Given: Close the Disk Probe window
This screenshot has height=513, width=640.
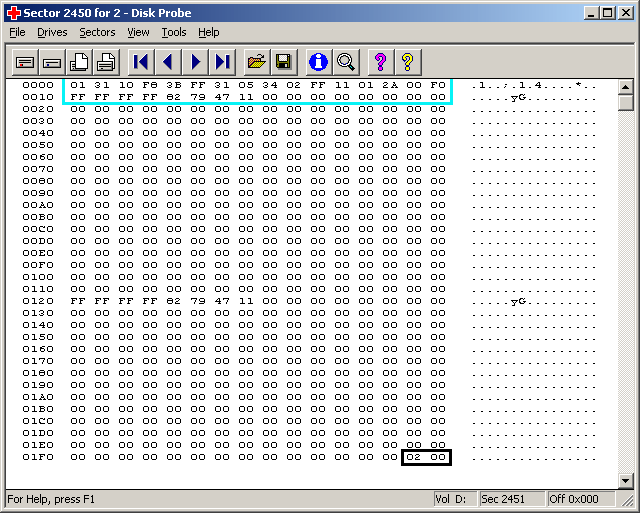Looking at the screenshot, I should pyautogui.click(x=625, y=13).
